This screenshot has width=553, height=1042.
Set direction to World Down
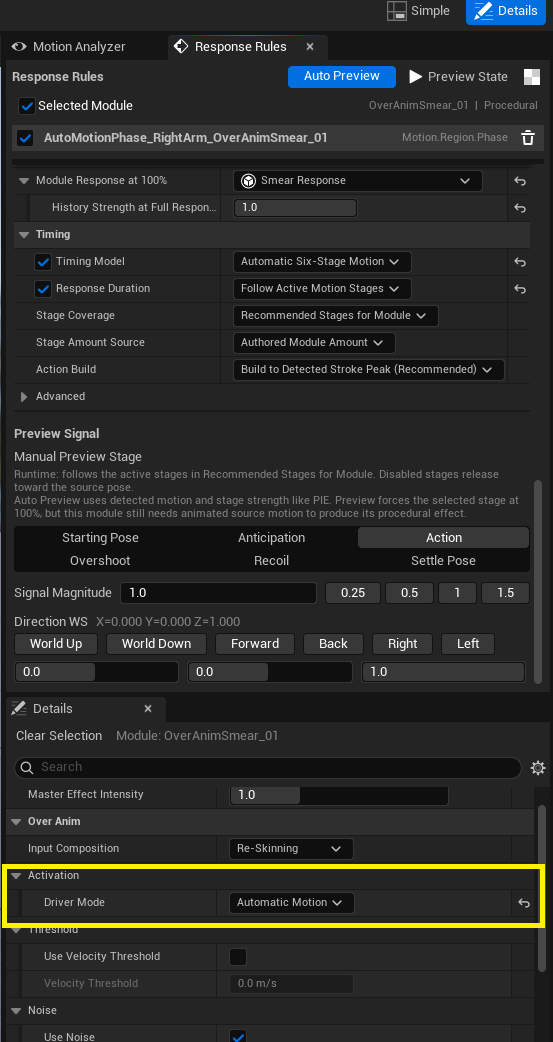pyautogui.click(x=156, y=643)
